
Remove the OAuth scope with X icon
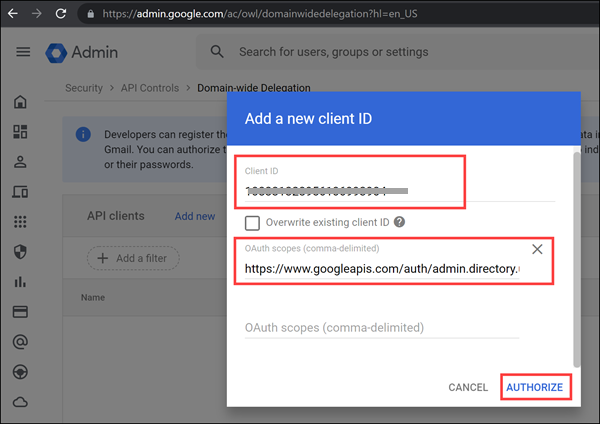pyautogui.click(x=537, y=249)
